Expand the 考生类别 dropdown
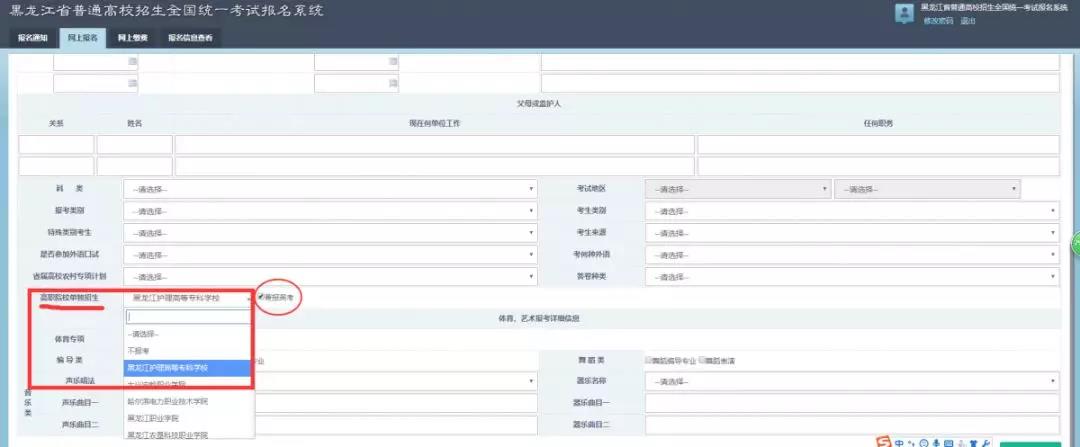The width and height of the screenshot is (1080, 447). [852, 211]
